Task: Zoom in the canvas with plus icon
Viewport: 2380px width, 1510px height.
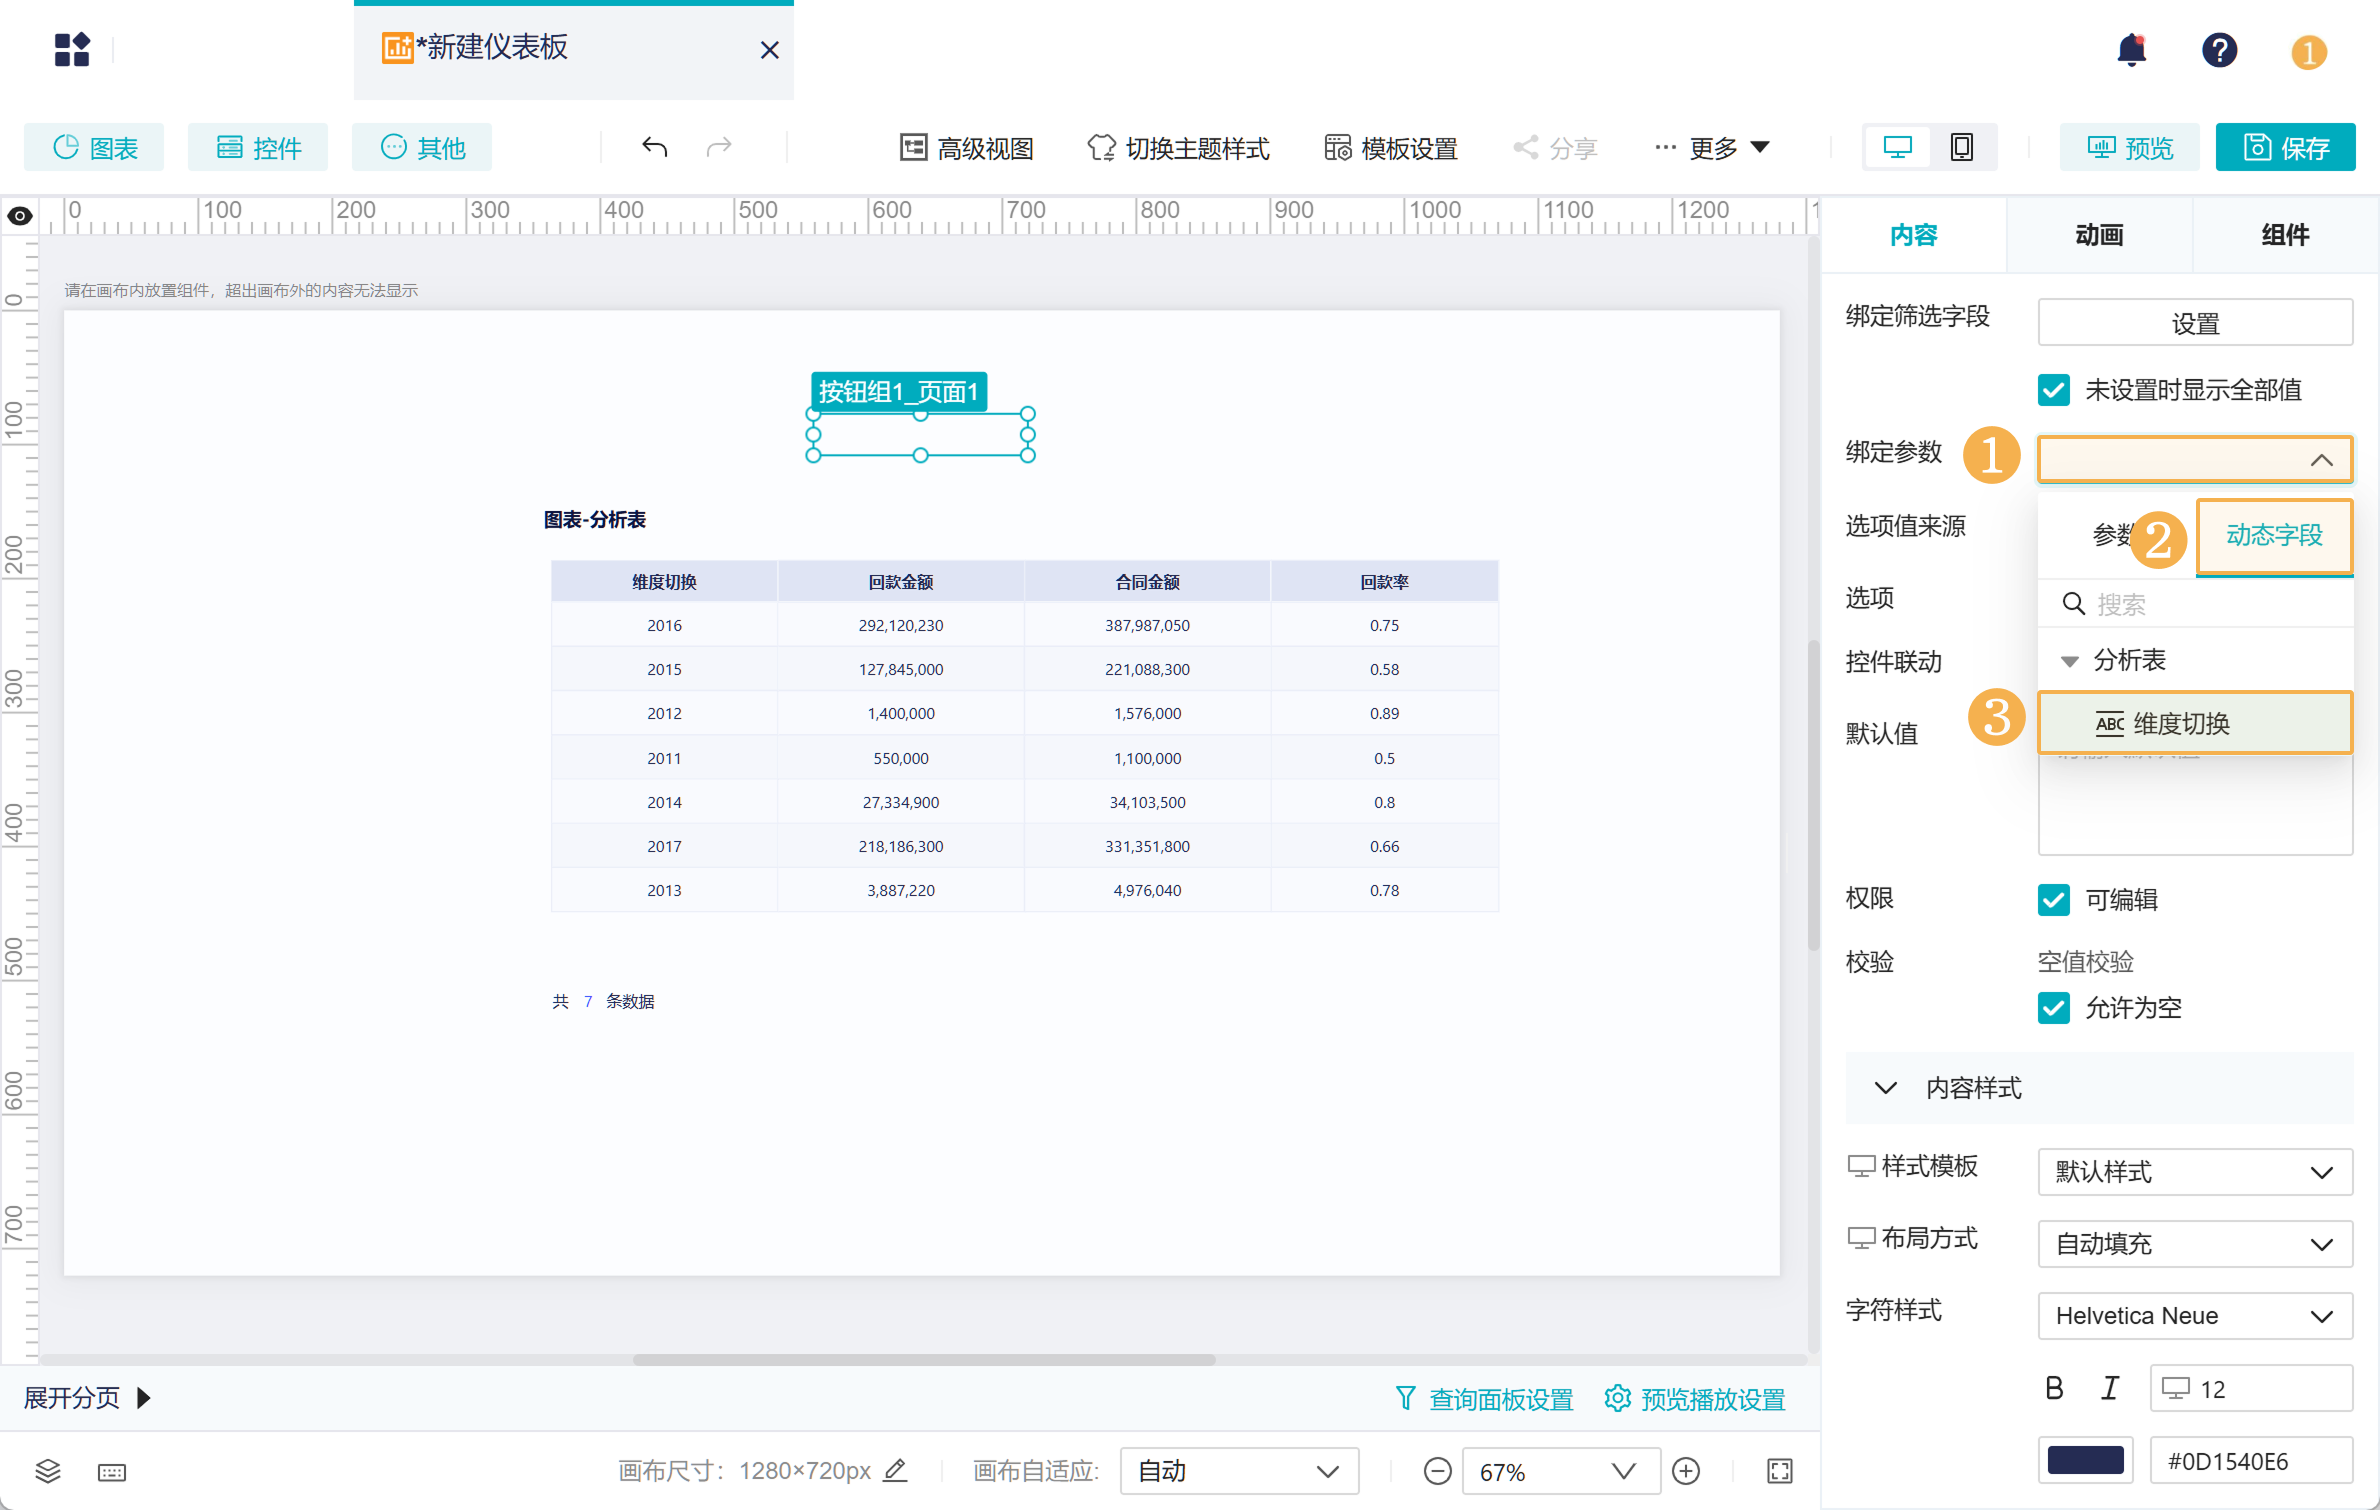Action: 1686,1471
